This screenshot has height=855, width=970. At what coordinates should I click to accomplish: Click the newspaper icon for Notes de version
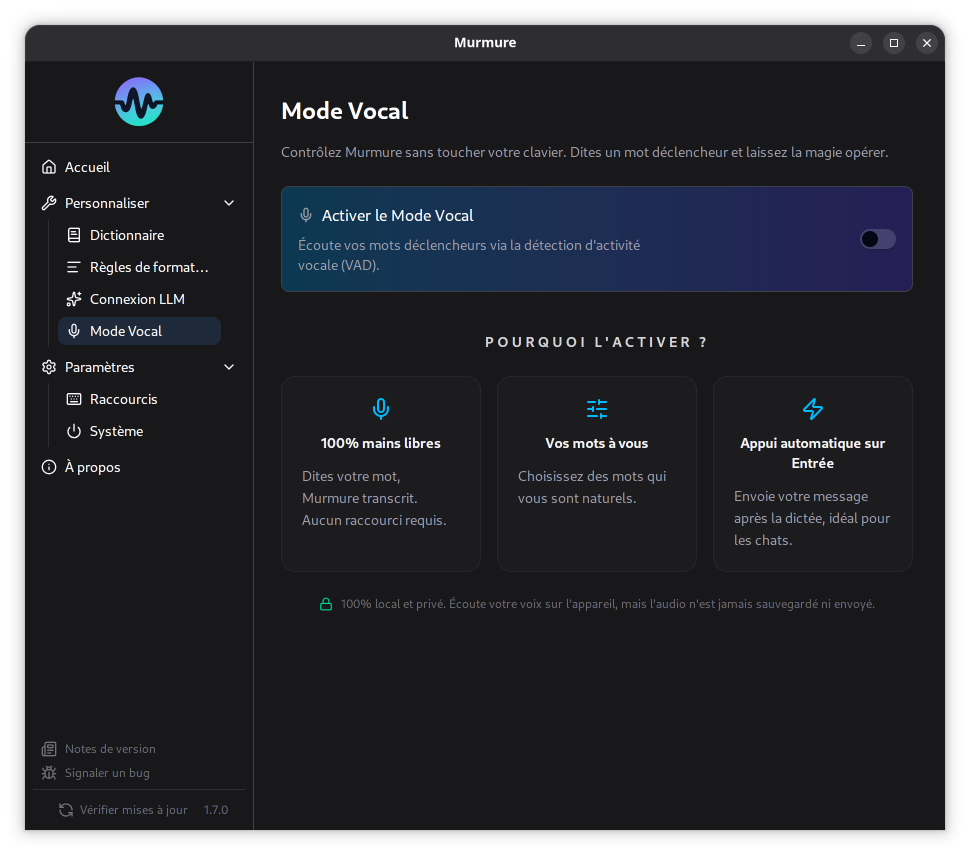(x=49, y=749)
